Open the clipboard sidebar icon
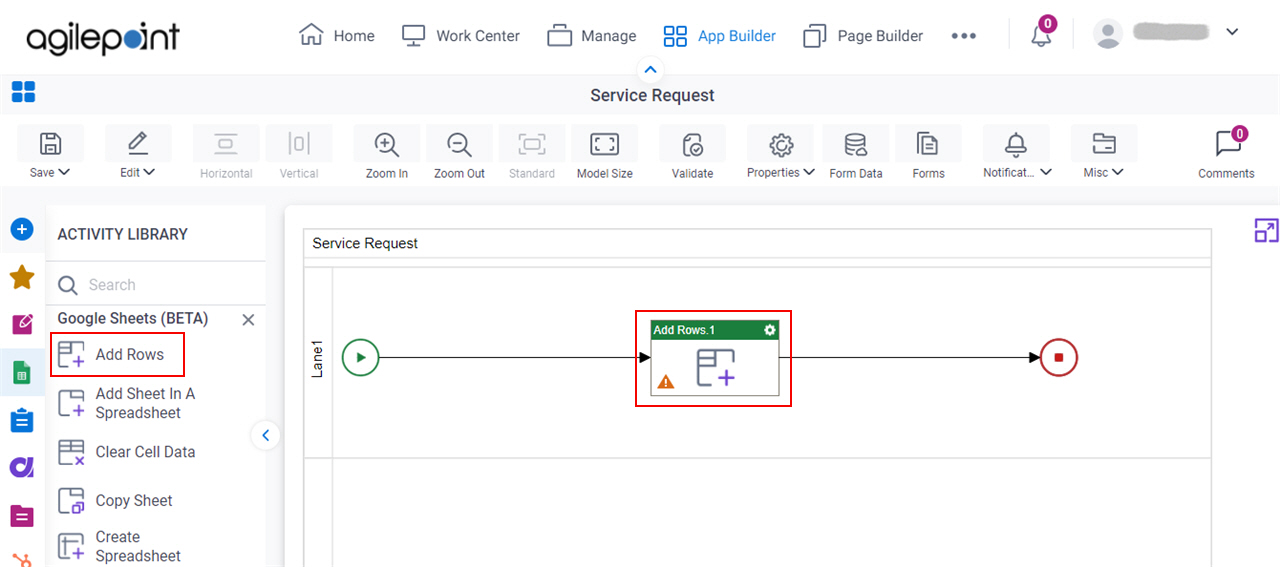 (x=22, y=420)
